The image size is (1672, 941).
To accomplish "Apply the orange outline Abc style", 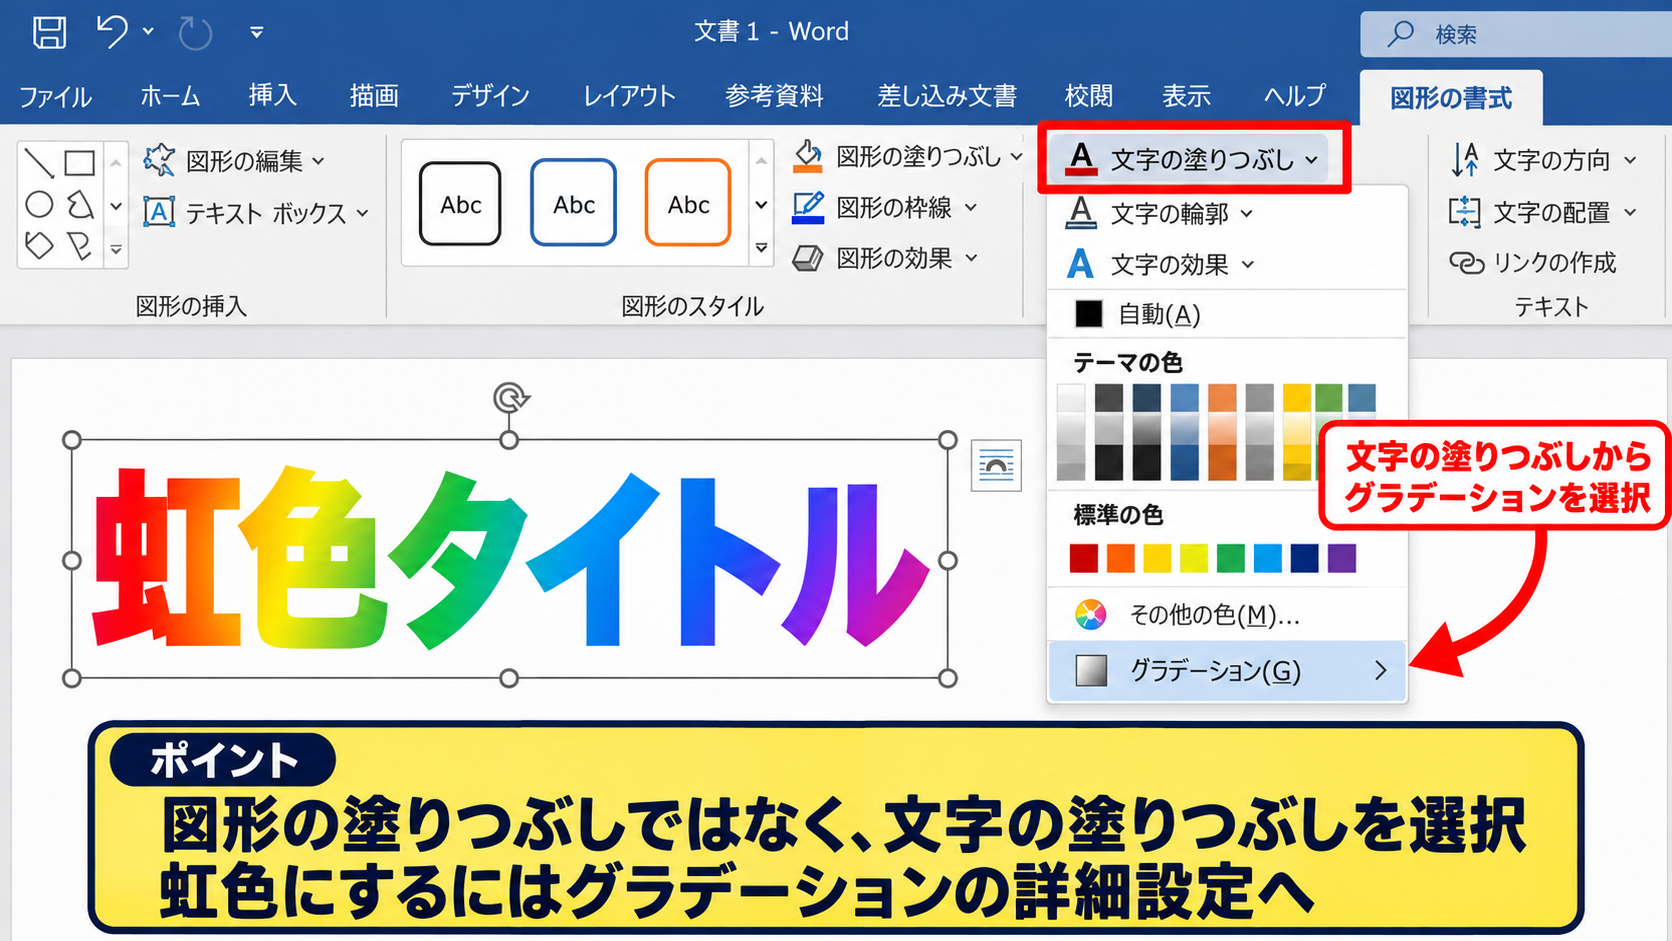I will click(x=688, y=203).
